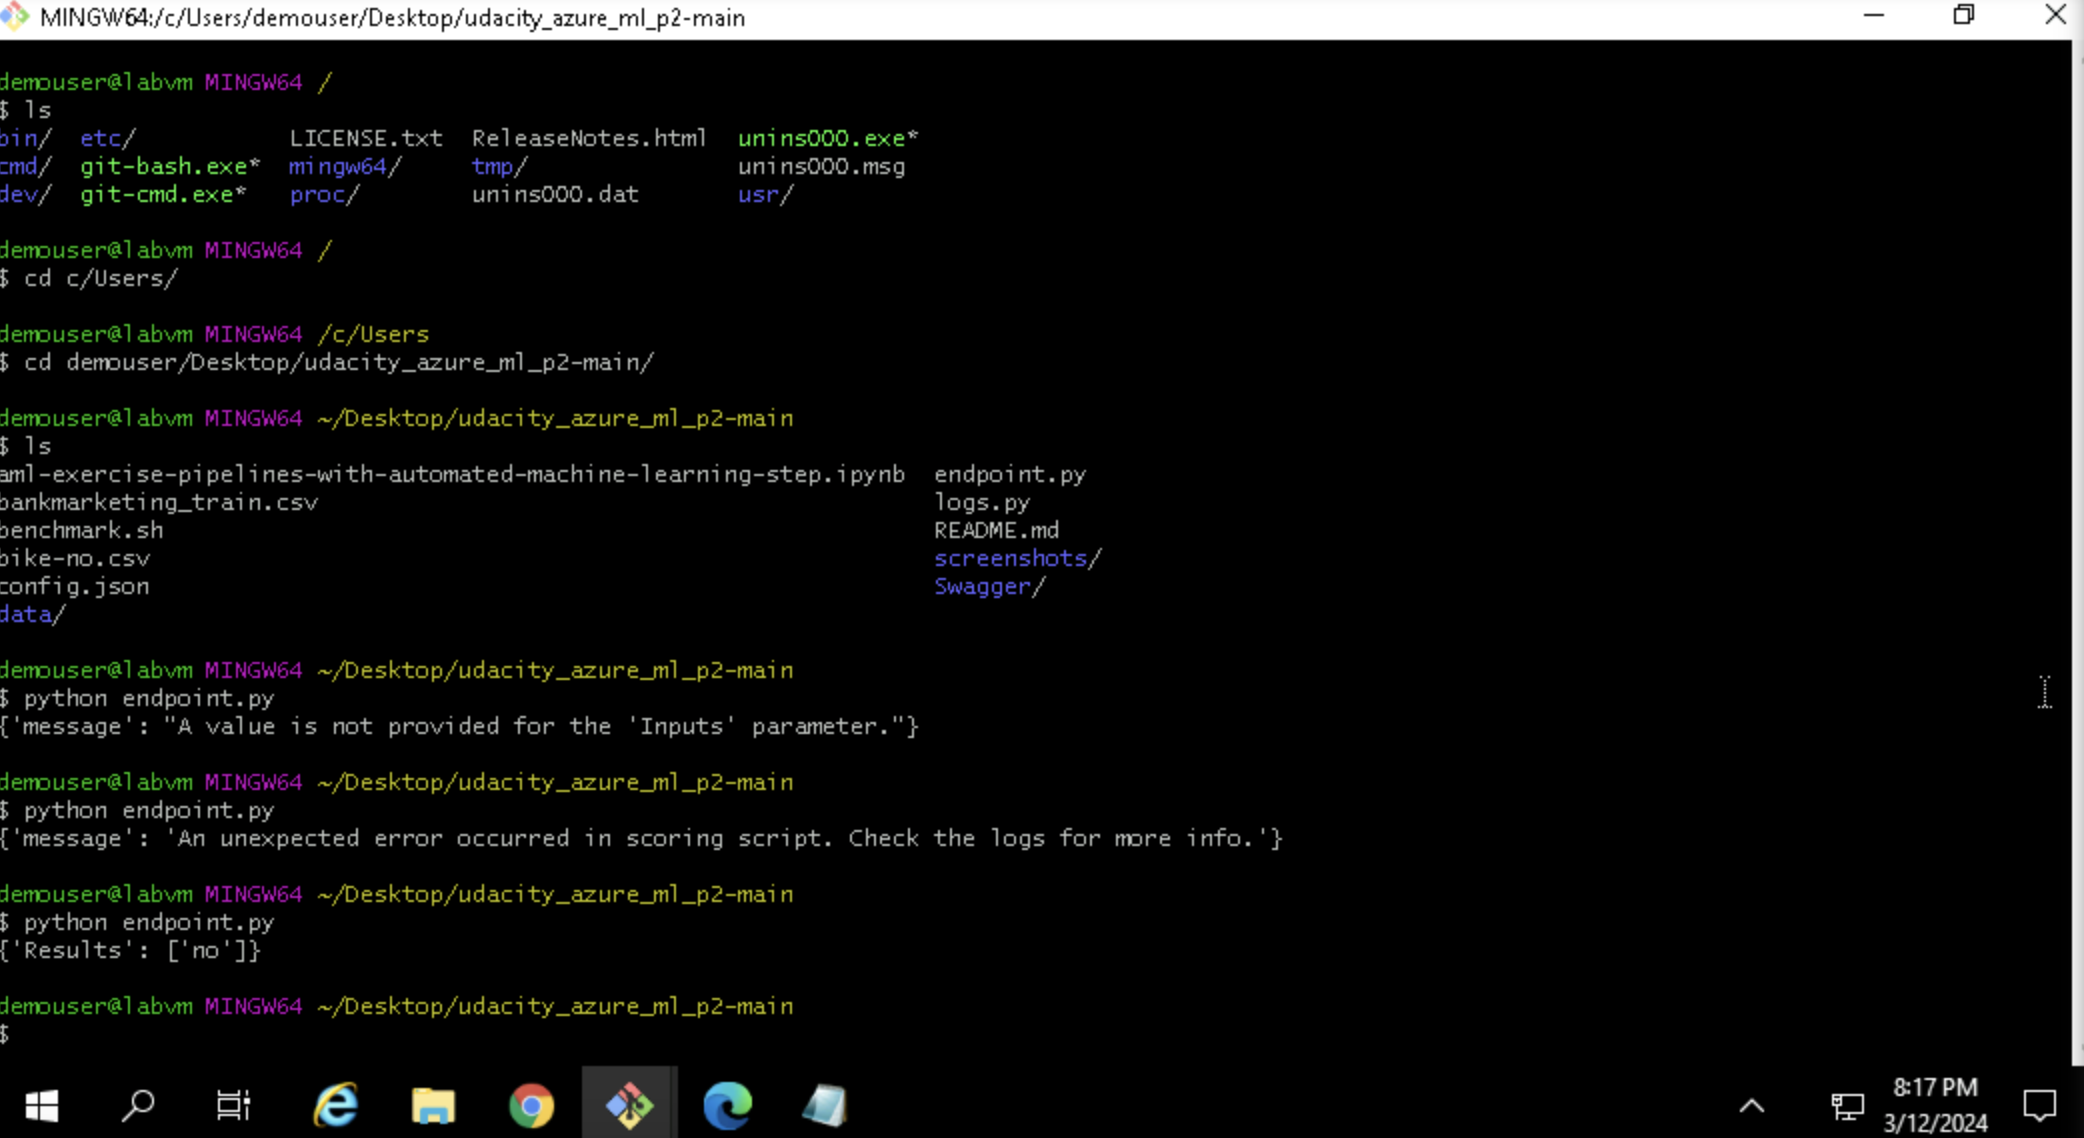This screenshot has width=2084, height=1138.
Task: Expand the hidden system tray icons chevron
Action: (x=1752, y=1105)
